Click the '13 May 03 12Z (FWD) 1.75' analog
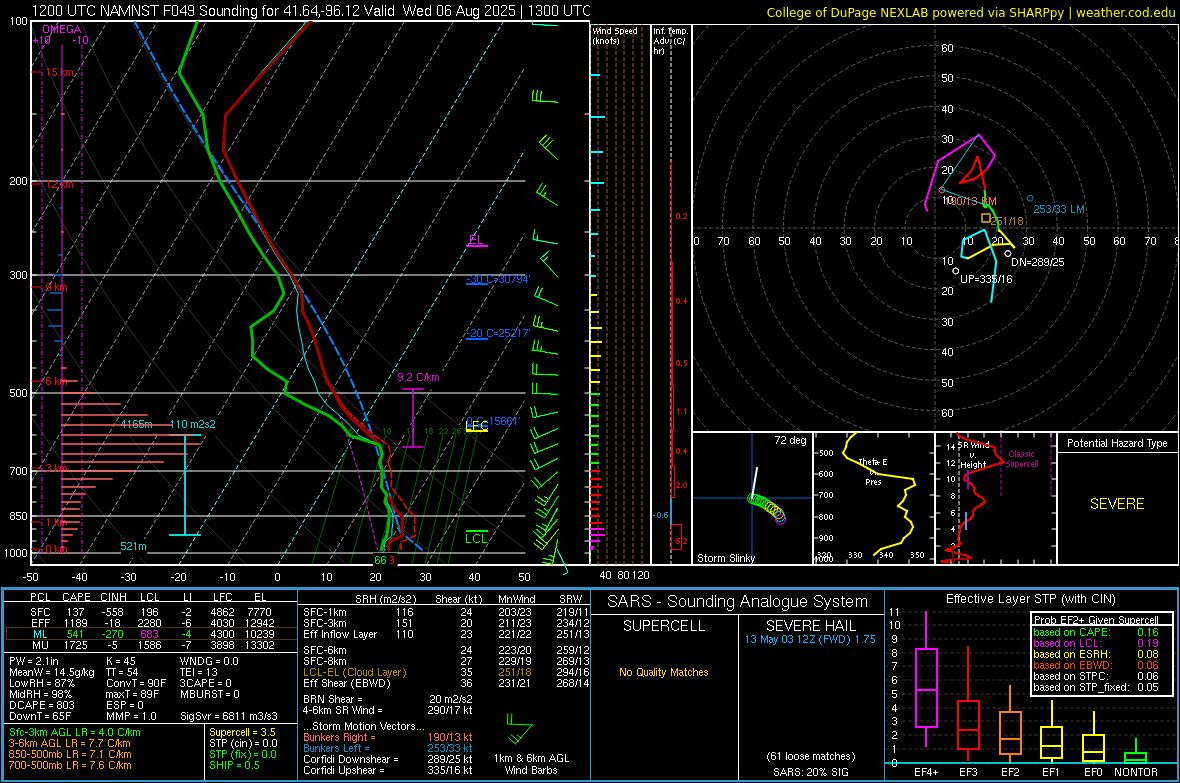Viewport: 1180px width, 783px height. pyautogui.click(x=810, y=639)
